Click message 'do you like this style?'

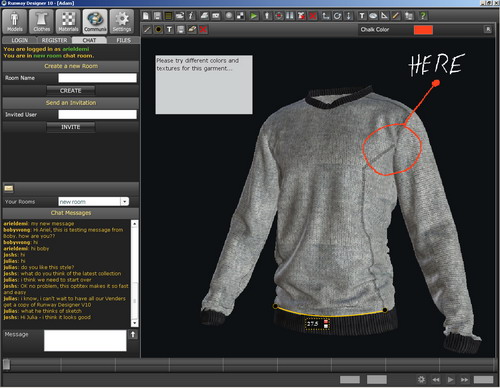47,267
